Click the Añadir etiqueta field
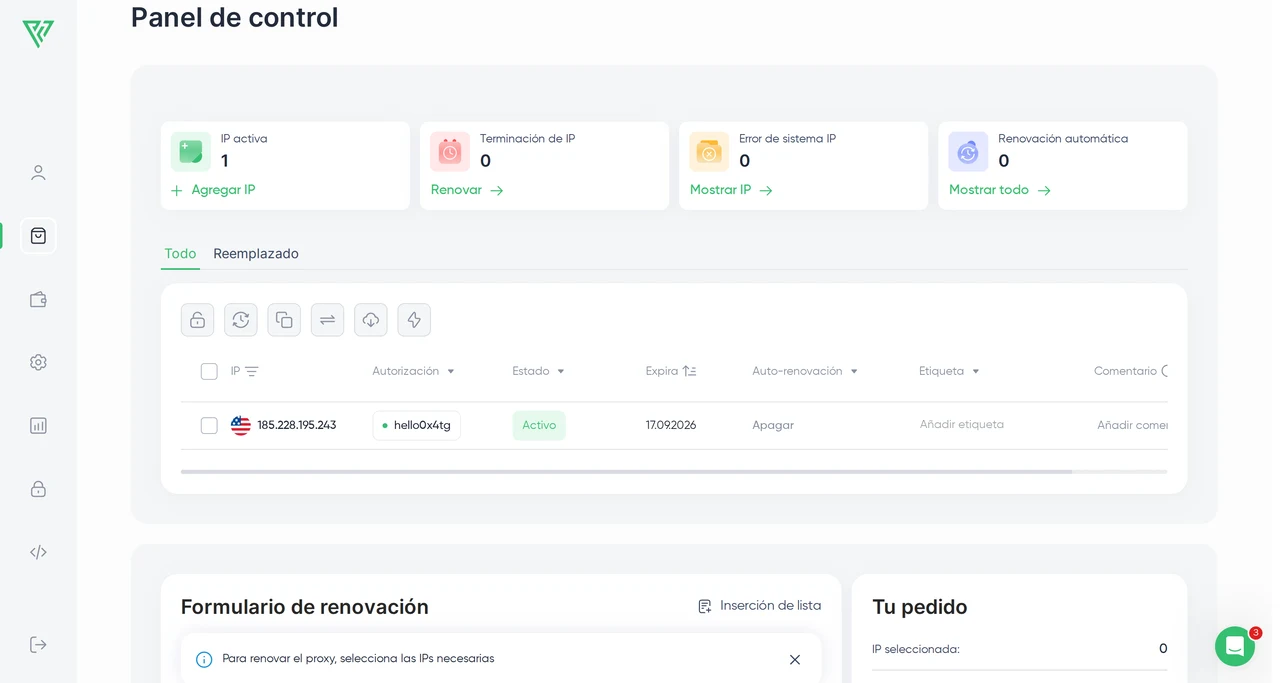1280x683 pixels. click(x=962, y=425)
